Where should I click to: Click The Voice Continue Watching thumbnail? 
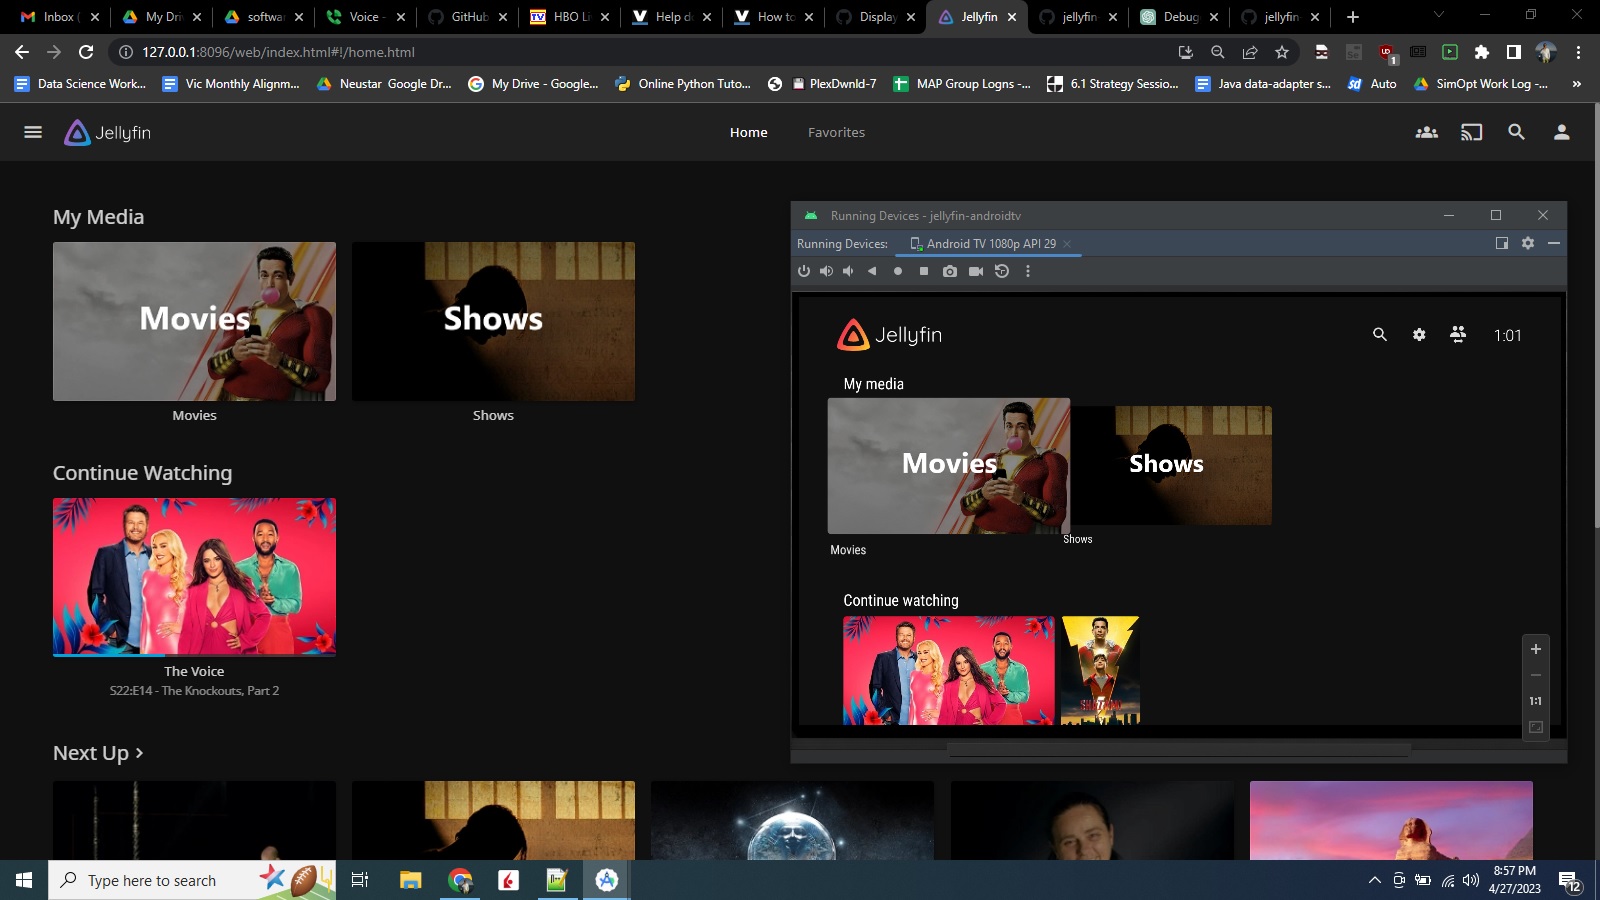coord(194,577)
